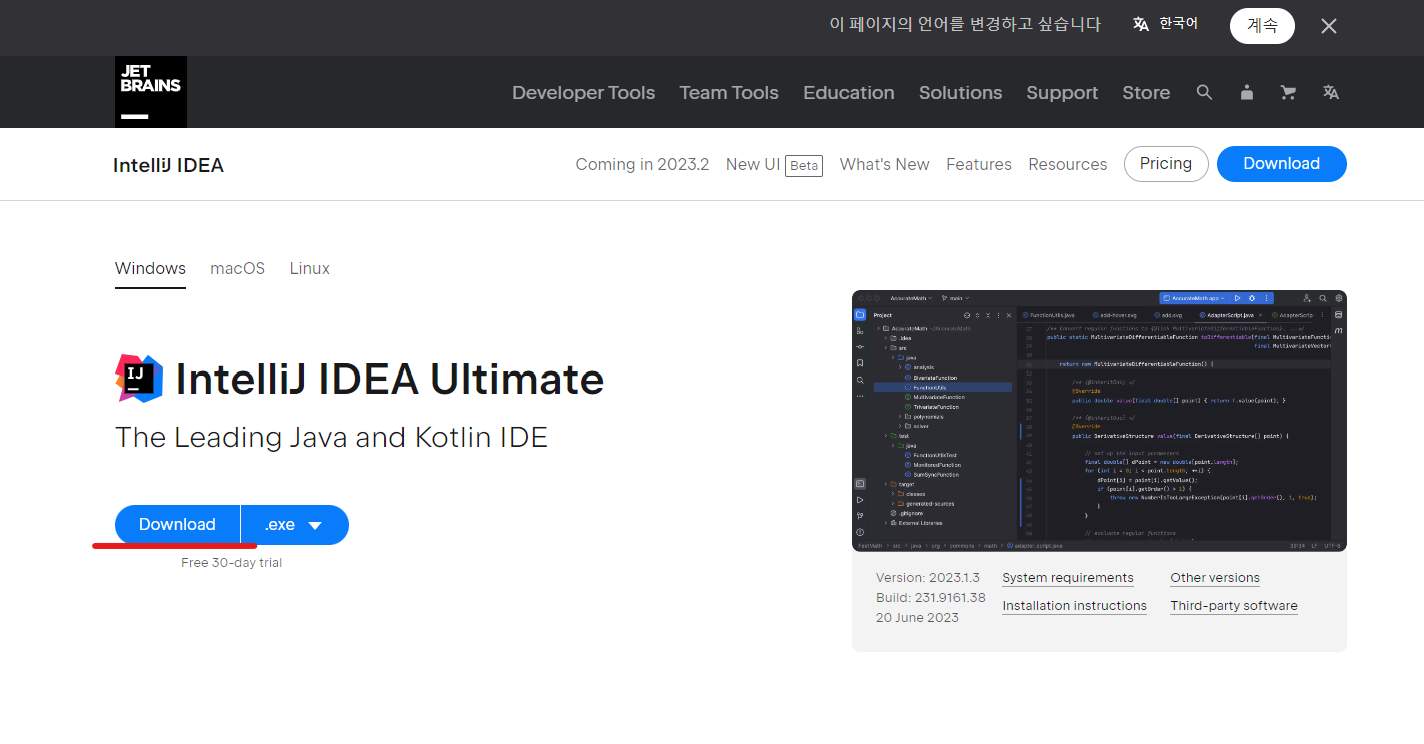
Task: Open Installation instructions link
Action: (1074, 606)
